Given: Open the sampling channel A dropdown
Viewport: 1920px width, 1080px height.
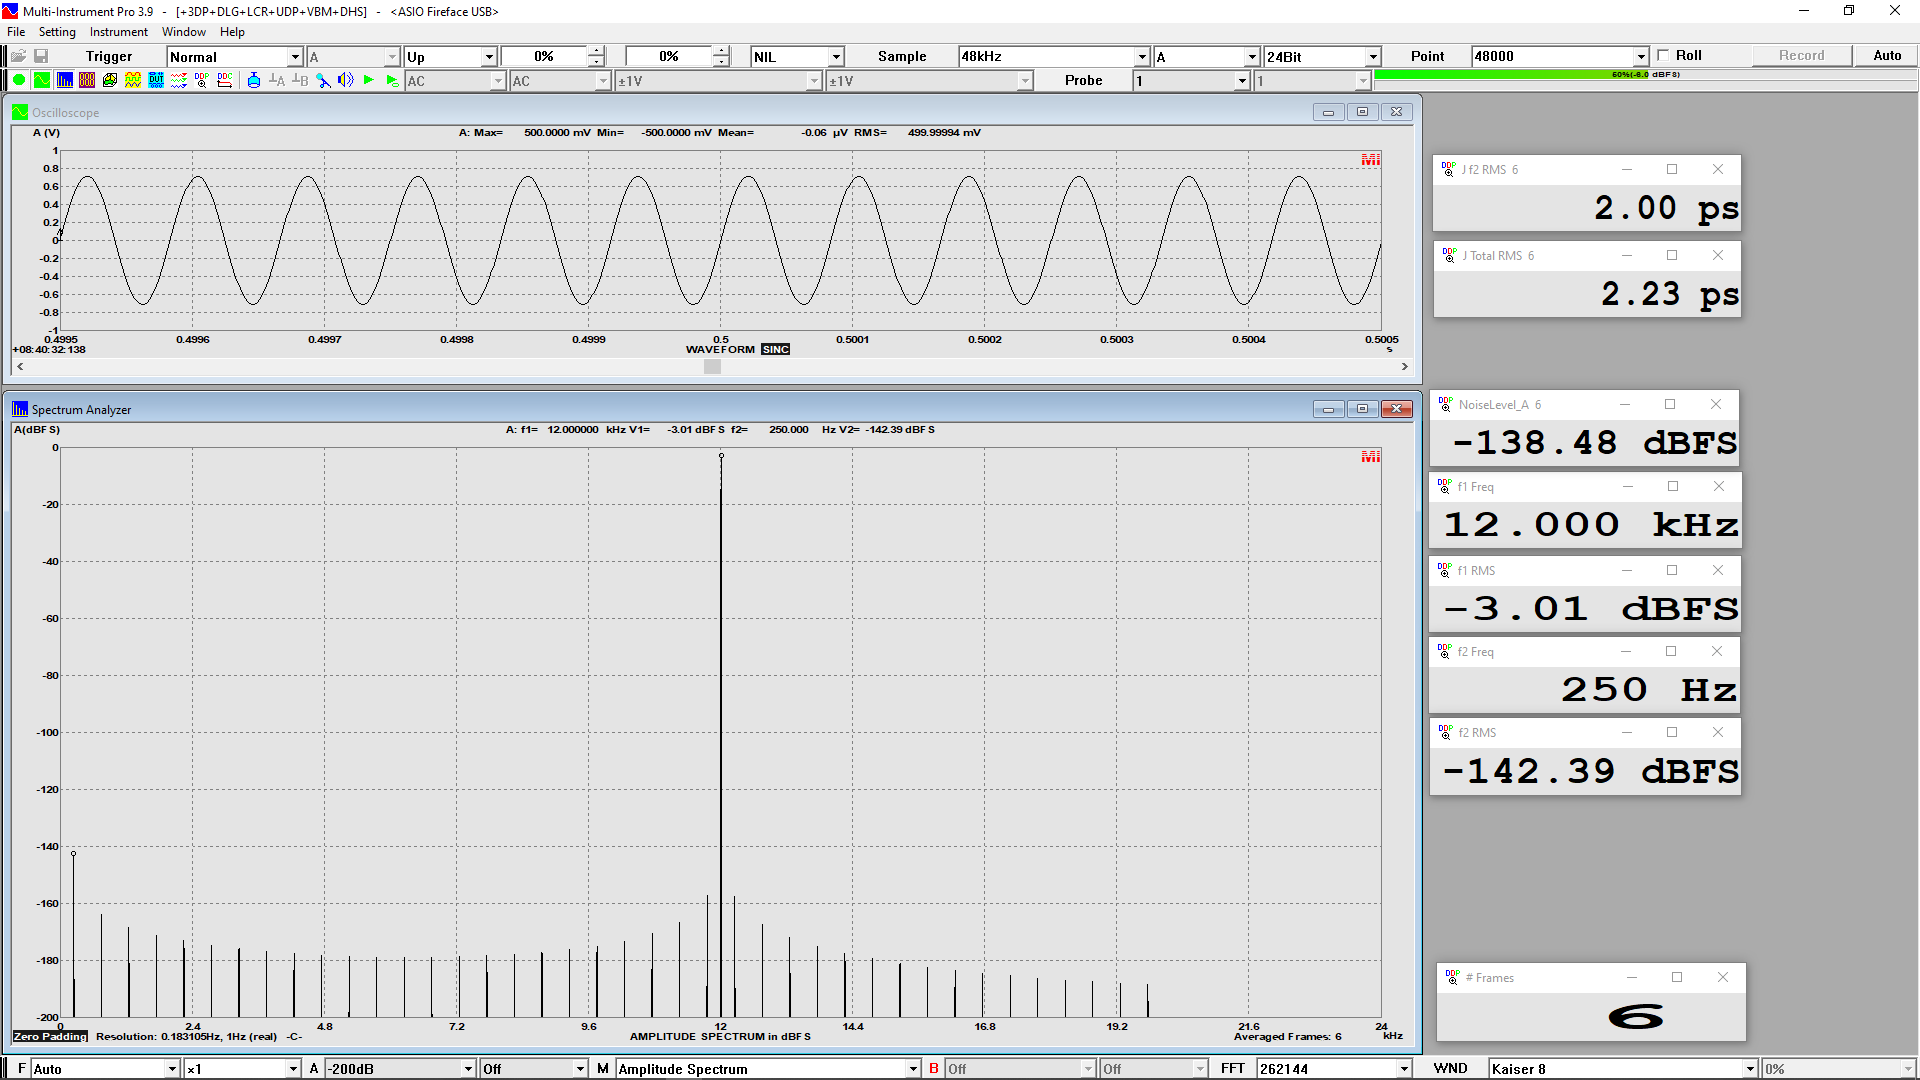Looking at the screenshot, I should [1206, 57].
